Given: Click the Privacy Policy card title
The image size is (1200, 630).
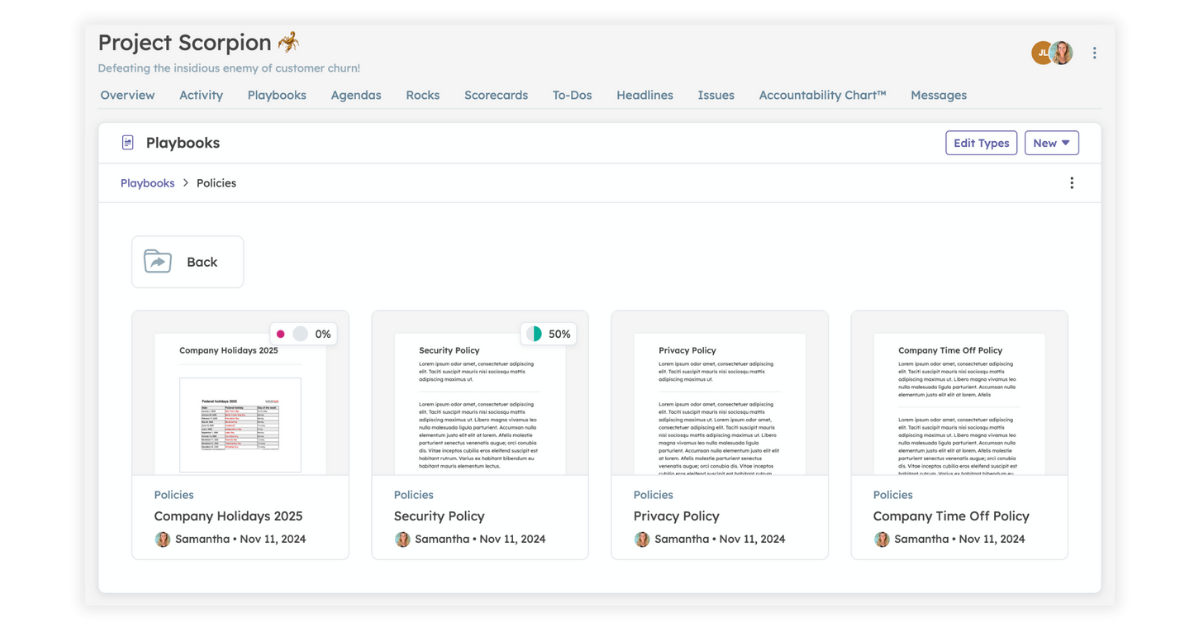Looking at the screenshot, I should (676, 516).
